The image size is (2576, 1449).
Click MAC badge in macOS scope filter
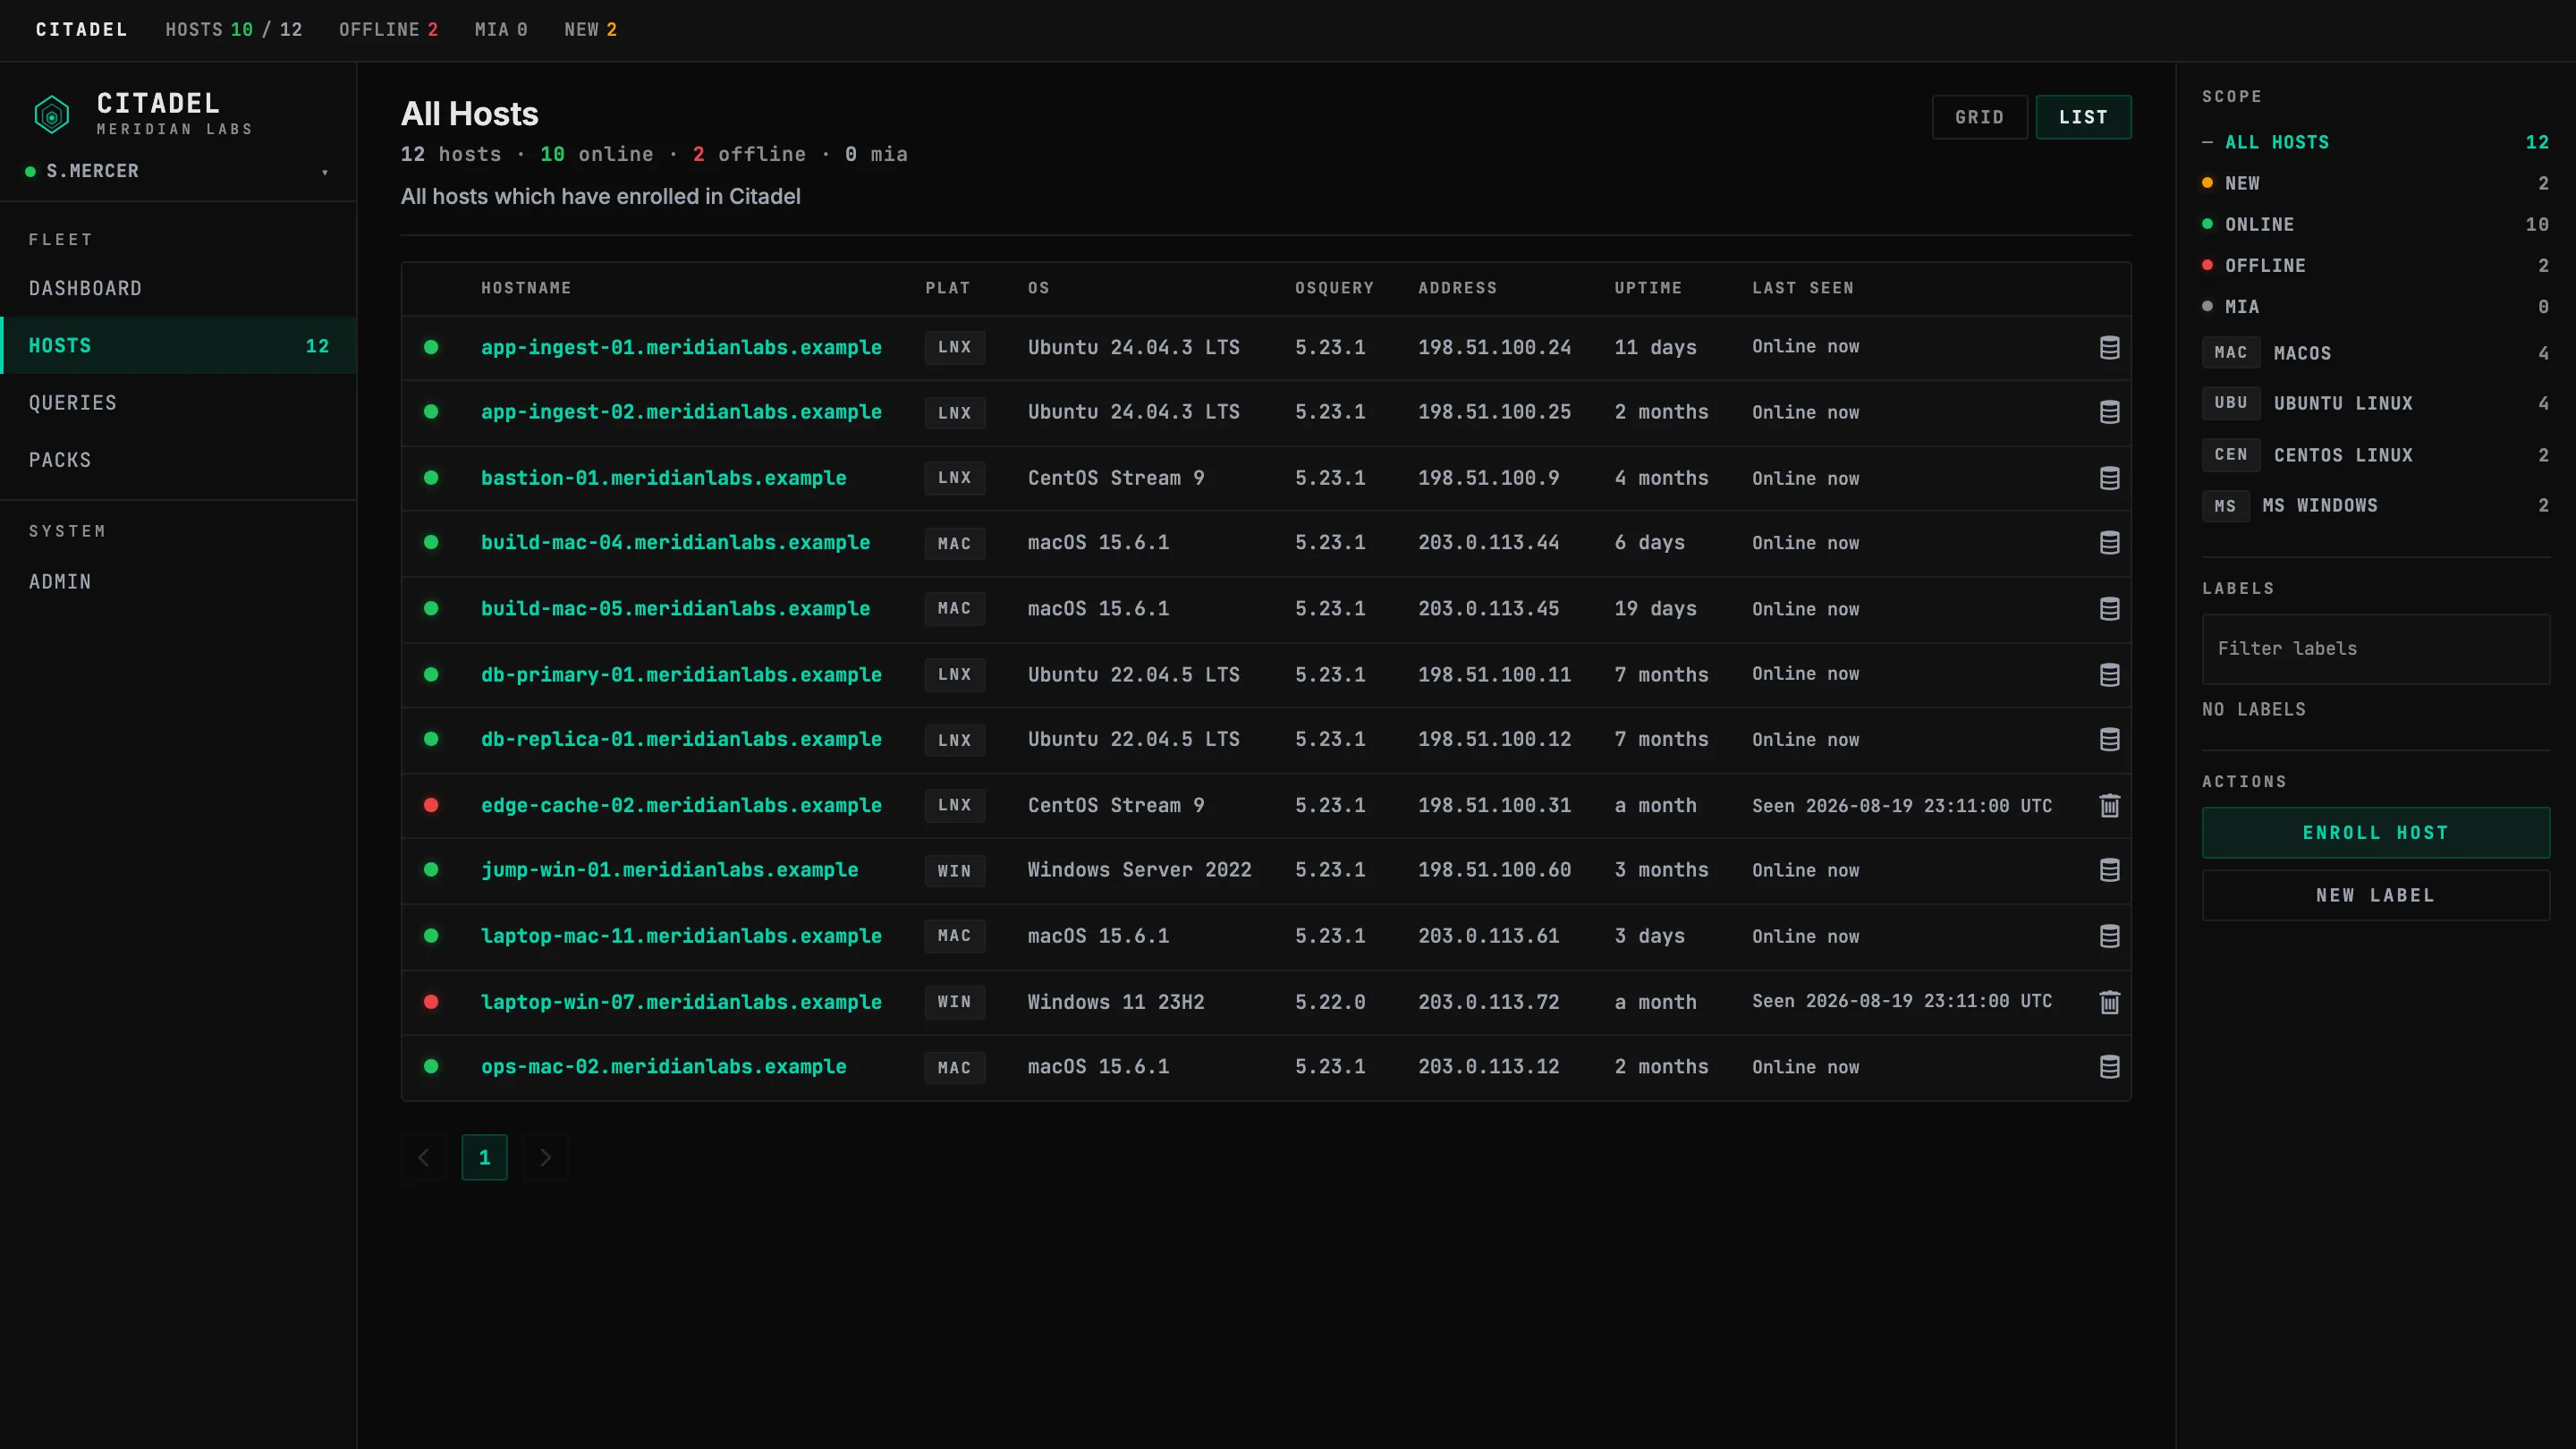[2230, 353]
